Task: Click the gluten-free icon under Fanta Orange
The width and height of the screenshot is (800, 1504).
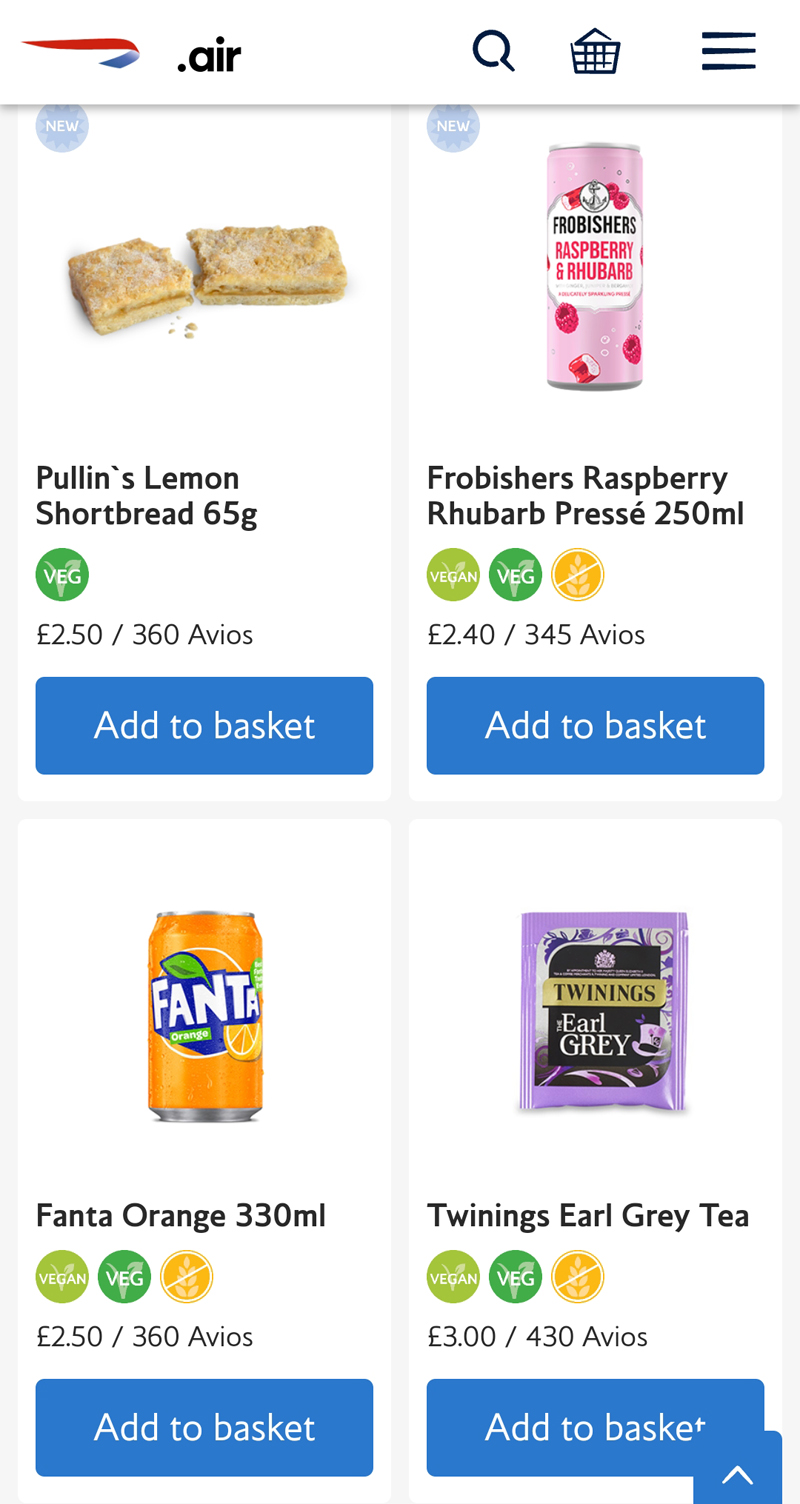Action: [x=186, y=1277]
